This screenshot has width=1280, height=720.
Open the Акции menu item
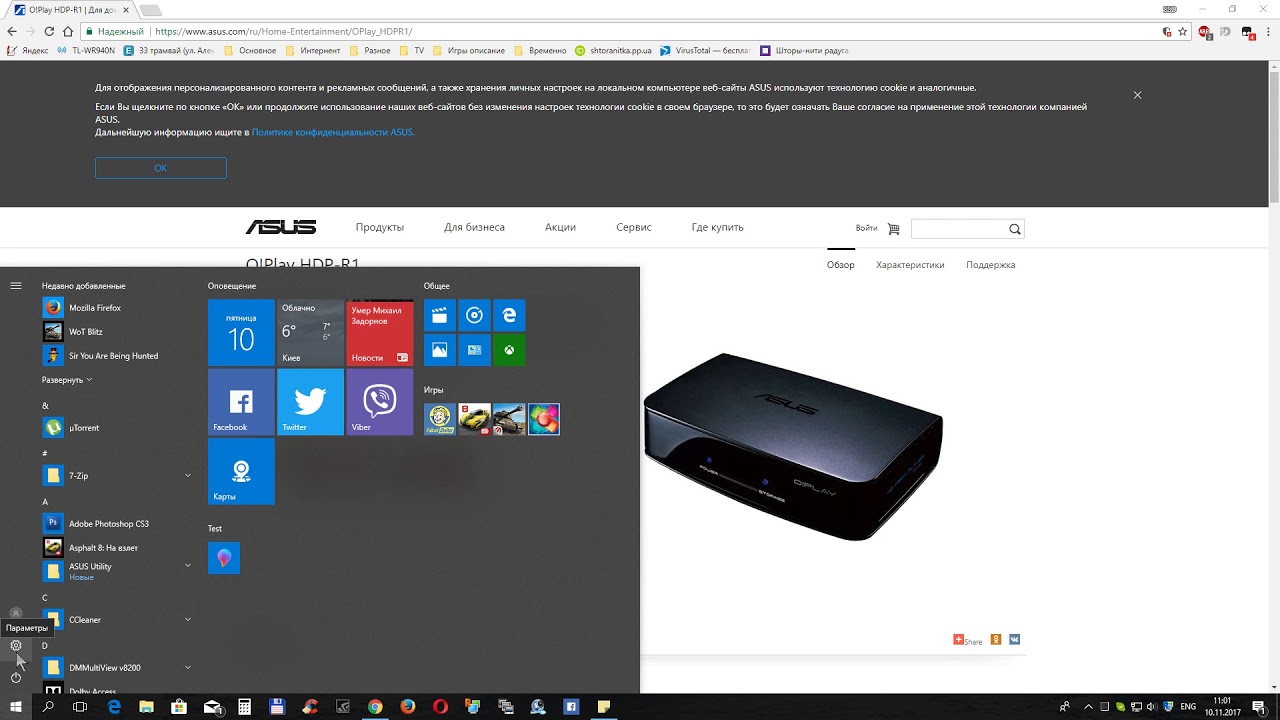560,227
